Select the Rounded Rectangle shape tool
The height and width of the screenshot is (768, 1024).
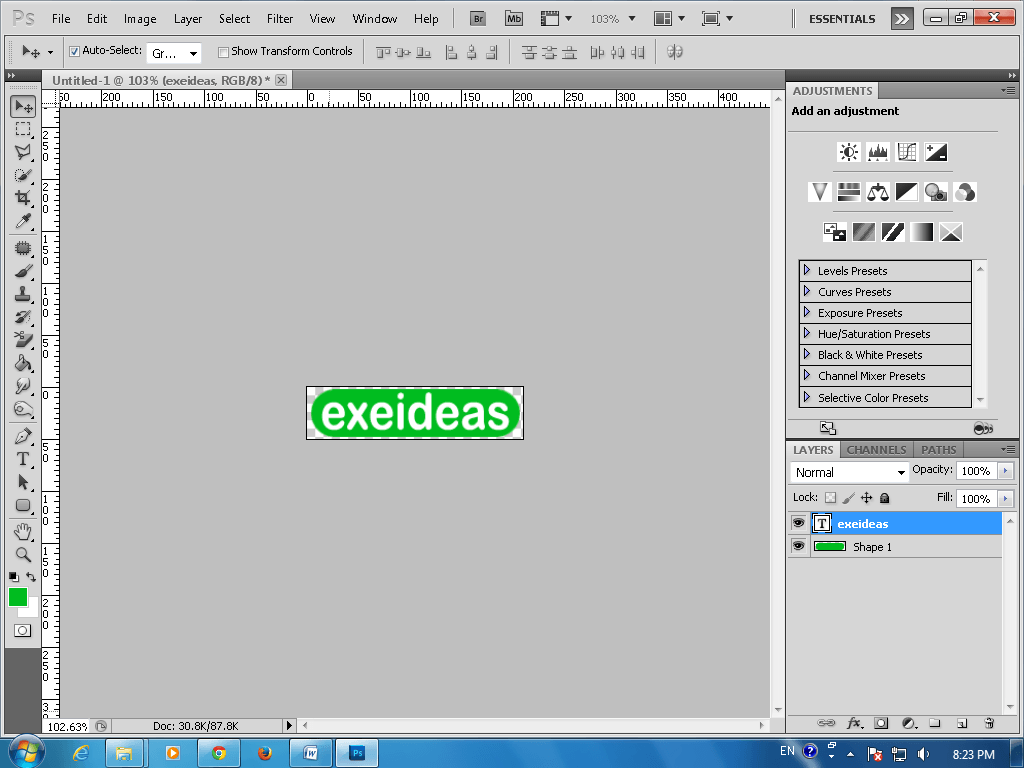23,505
